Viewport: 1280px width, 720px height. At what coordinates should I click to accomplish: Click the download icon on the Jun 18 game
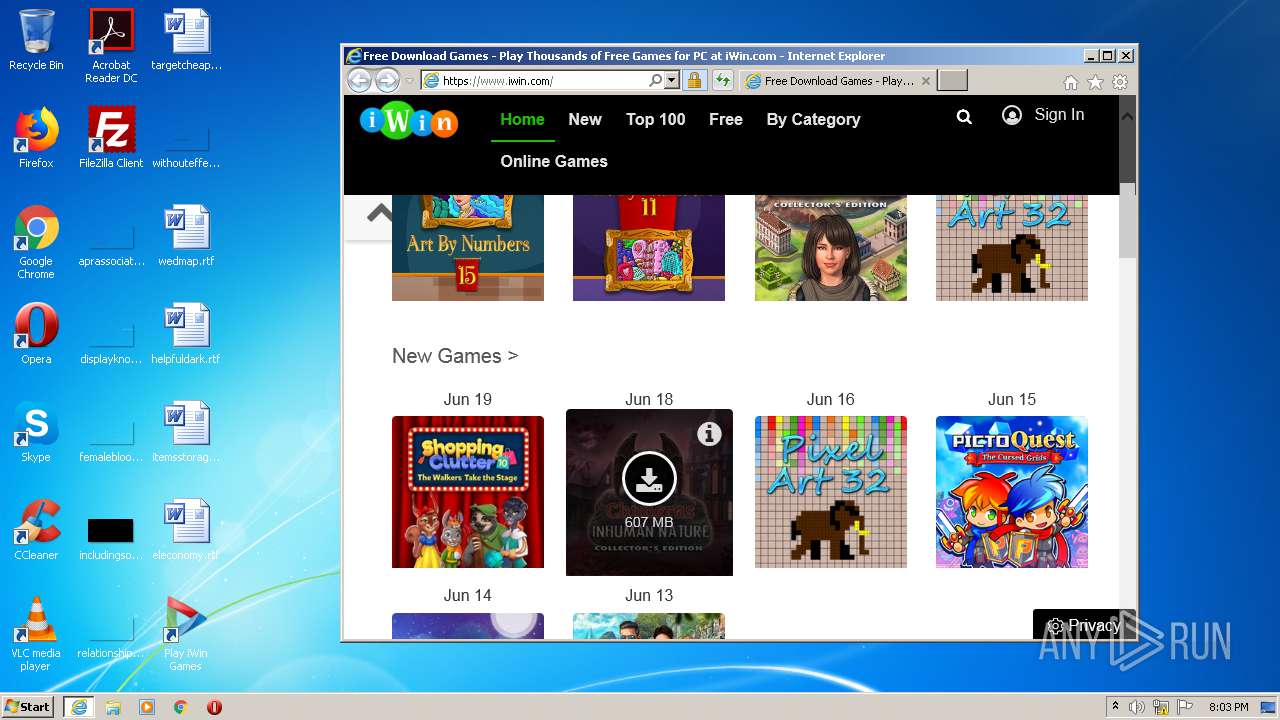649,480
